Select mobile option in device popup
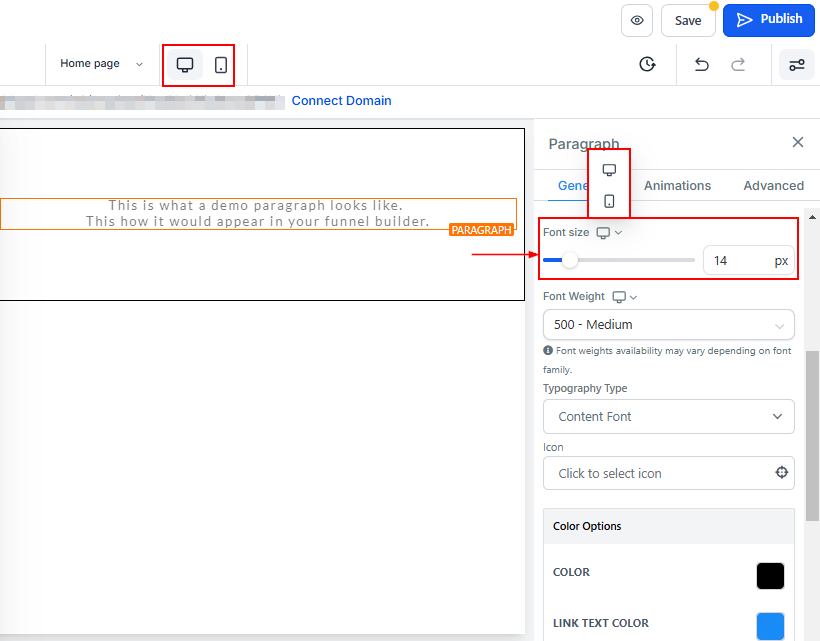The image size is (820, 641). pyautogui.click(x=609, y=201)
